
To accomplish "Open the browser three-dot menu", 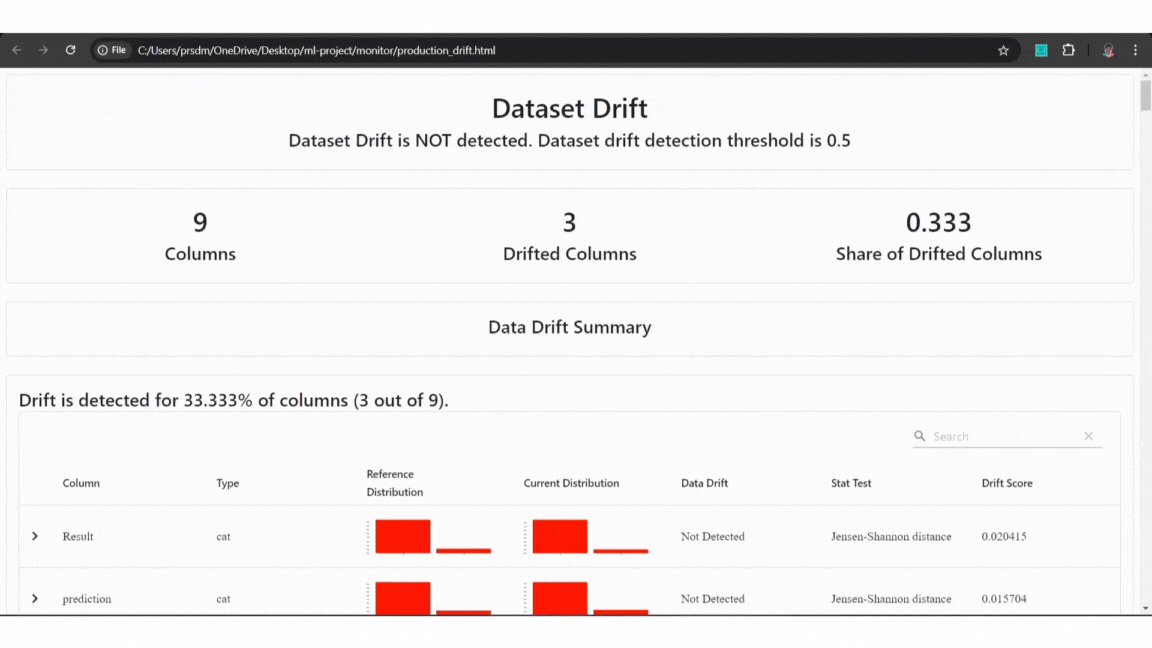I will 1135,50.
